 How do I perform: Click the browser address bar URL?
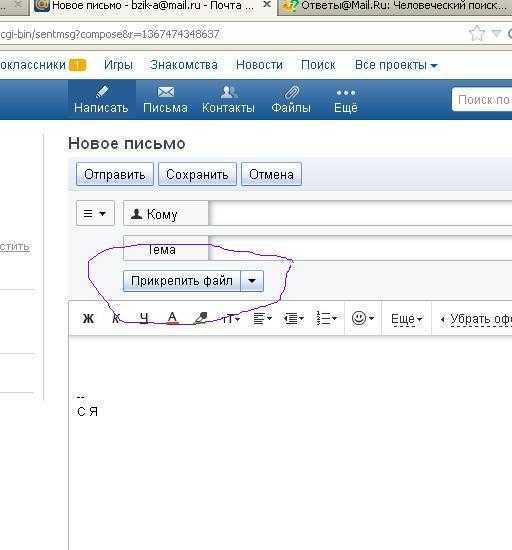110,34
